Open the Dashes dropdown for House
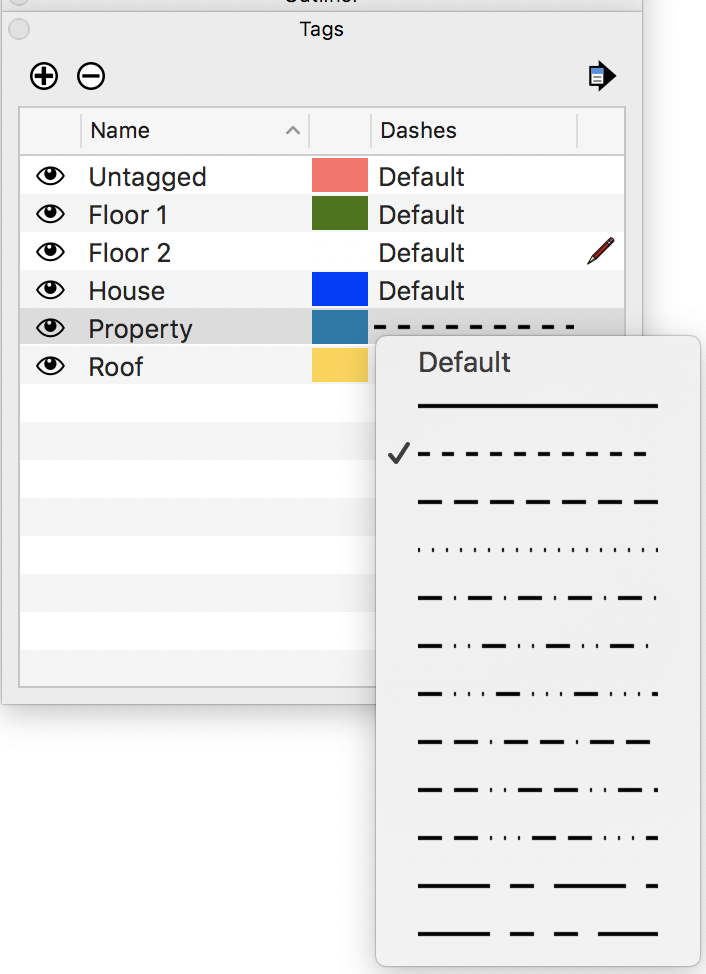Viewport: 706px width, 974px height. (422, 291)
